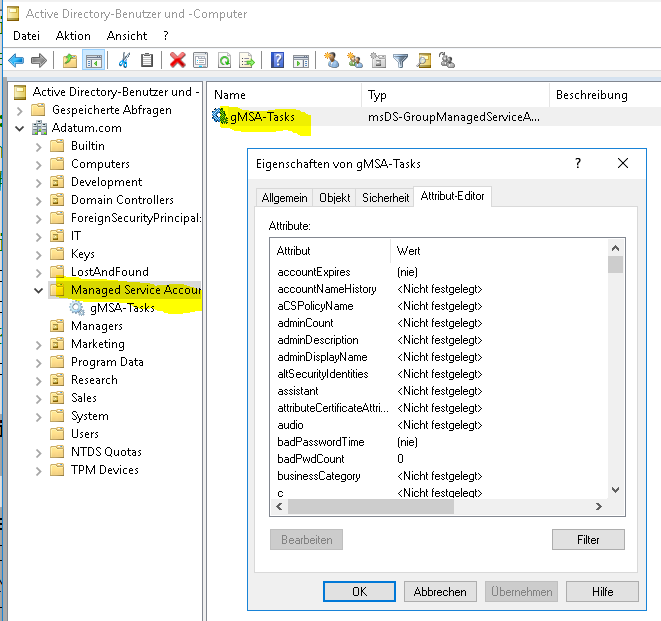The width and height of the screenshot is (661, 621).
Task: Click the Forward arrow toolbar icon
Action: 39,60
